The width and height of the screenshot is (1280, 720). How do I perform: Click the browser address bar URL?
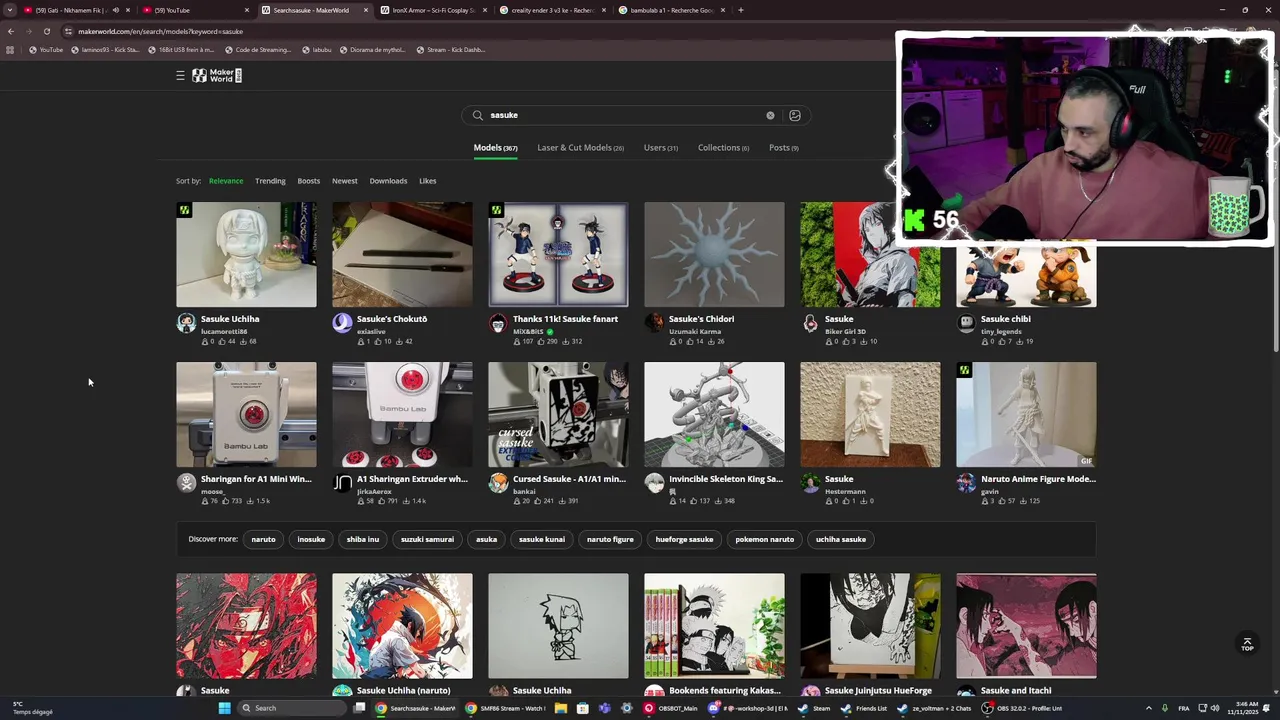[x=160, y=31]
